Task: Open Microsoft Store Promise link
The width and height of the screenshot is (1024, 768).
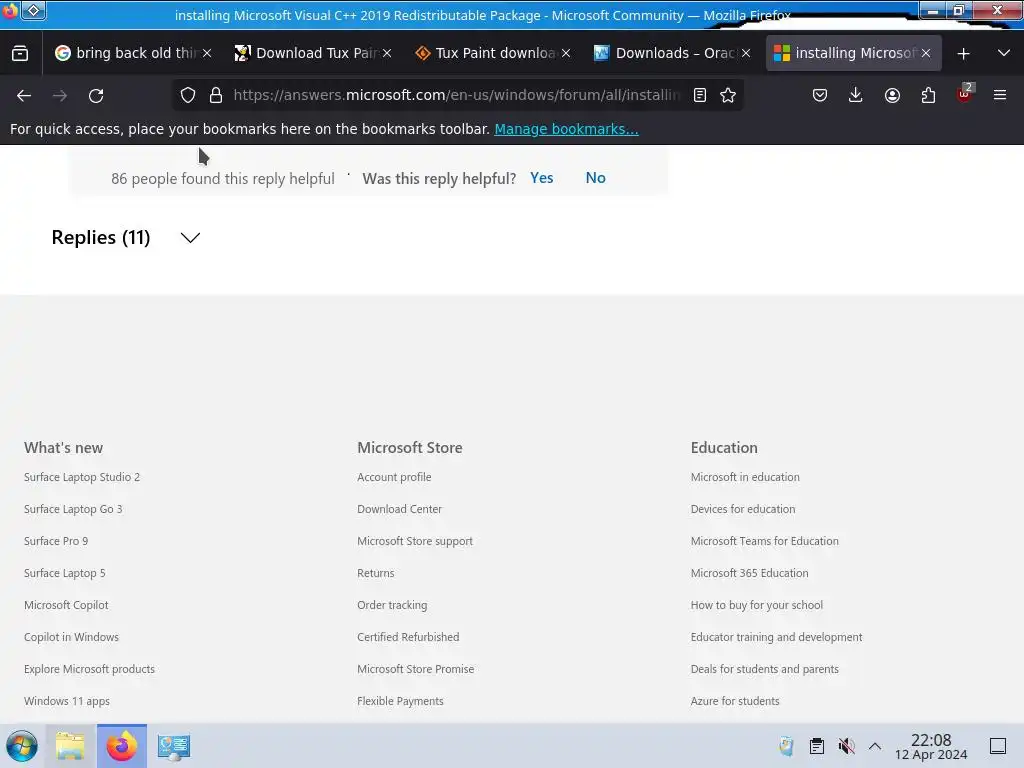Action: 415,669
